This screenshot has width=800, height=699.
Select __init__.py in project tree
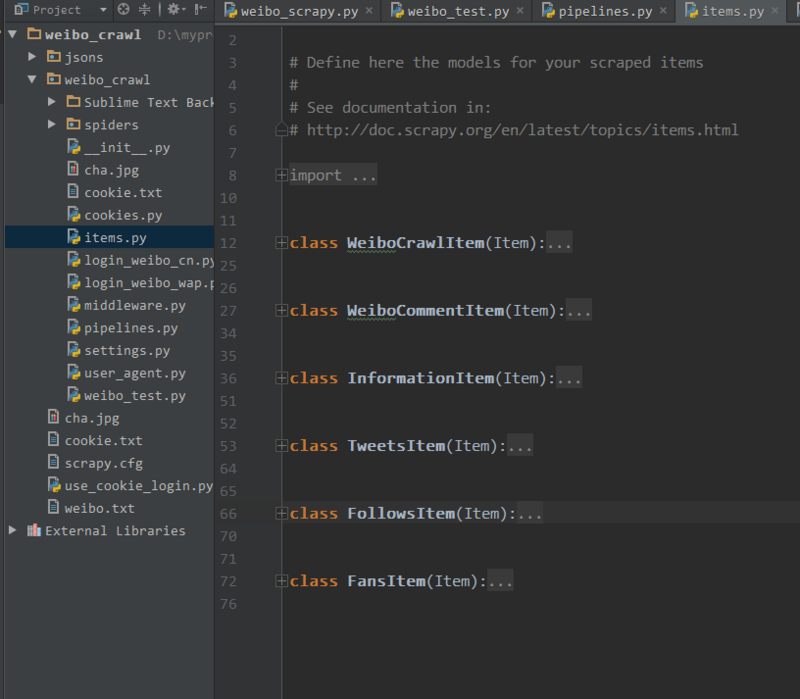click(x=127, y=148)
